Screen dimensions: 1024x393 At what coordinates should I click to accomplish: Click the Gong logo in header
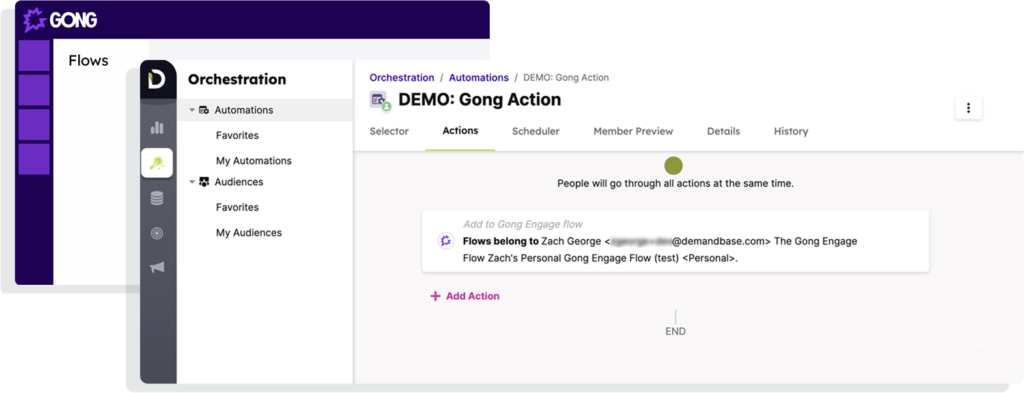pyautogui.click(x=60, y=20)
